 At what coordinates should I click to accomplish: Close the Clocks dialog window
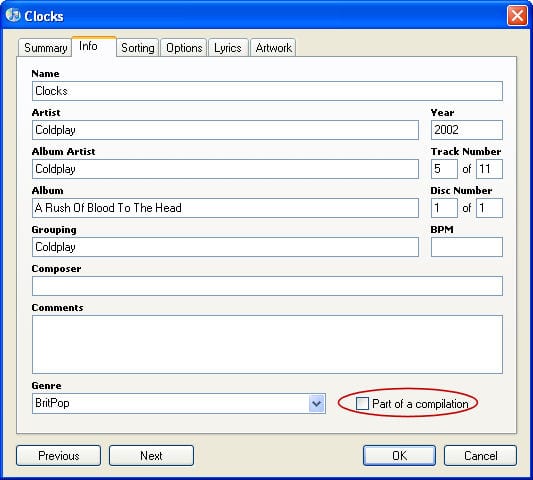pyautogui.click(x=517, y=15)
